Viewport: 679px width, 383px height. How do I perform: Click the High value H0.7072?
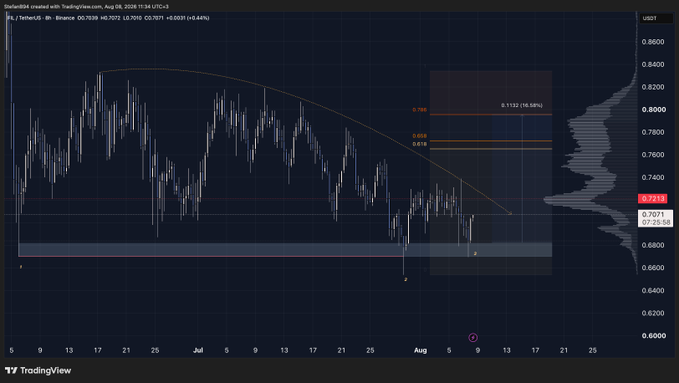coord(110,18)
